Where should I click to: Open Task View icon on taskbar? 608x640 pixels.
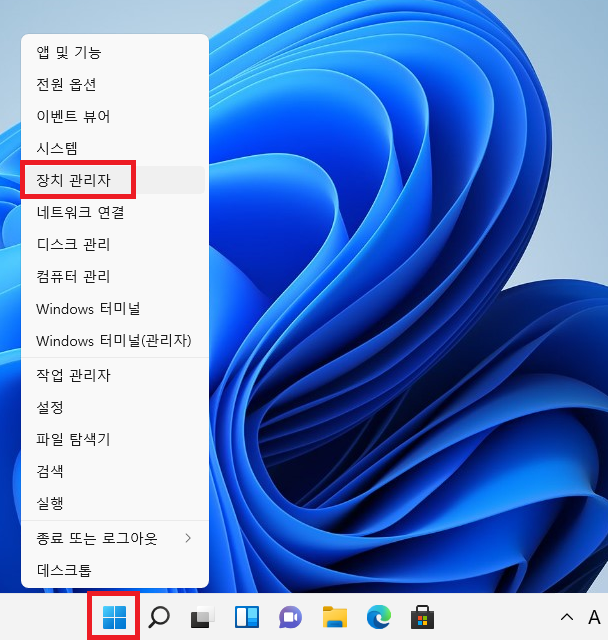pos(203,617)
